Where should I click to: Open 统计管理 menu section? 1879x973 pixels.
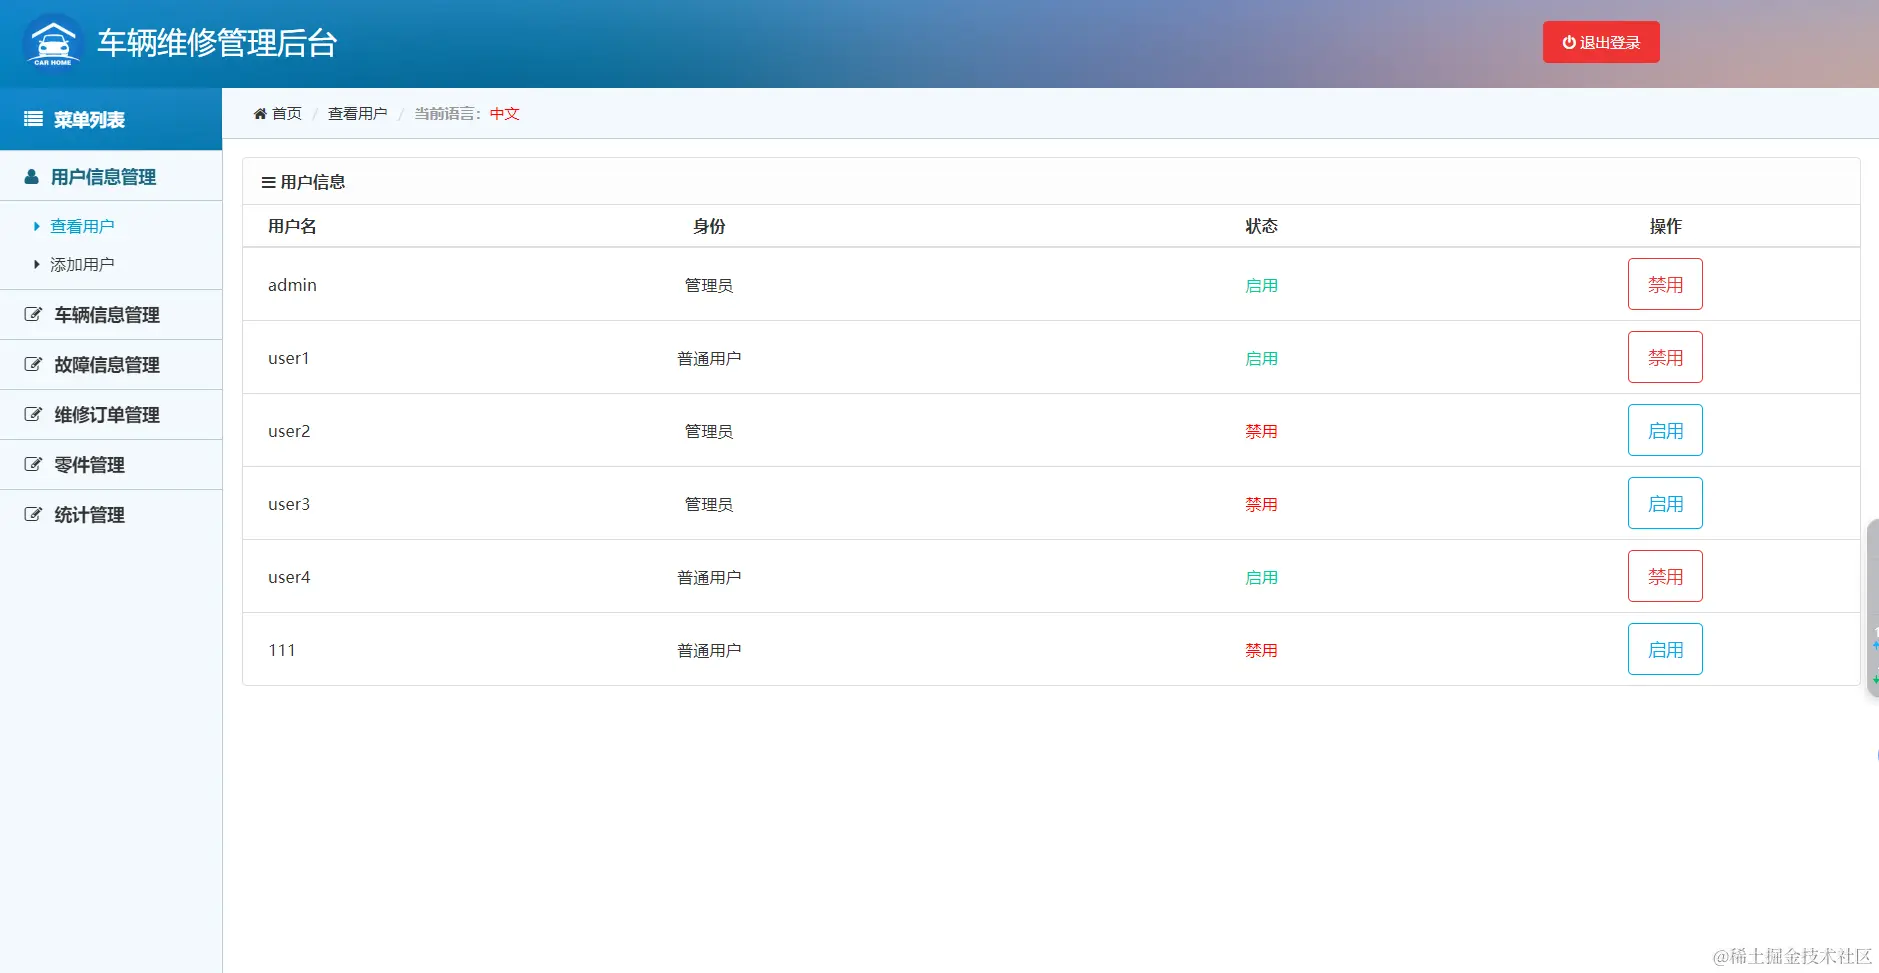tap(111, 515)
